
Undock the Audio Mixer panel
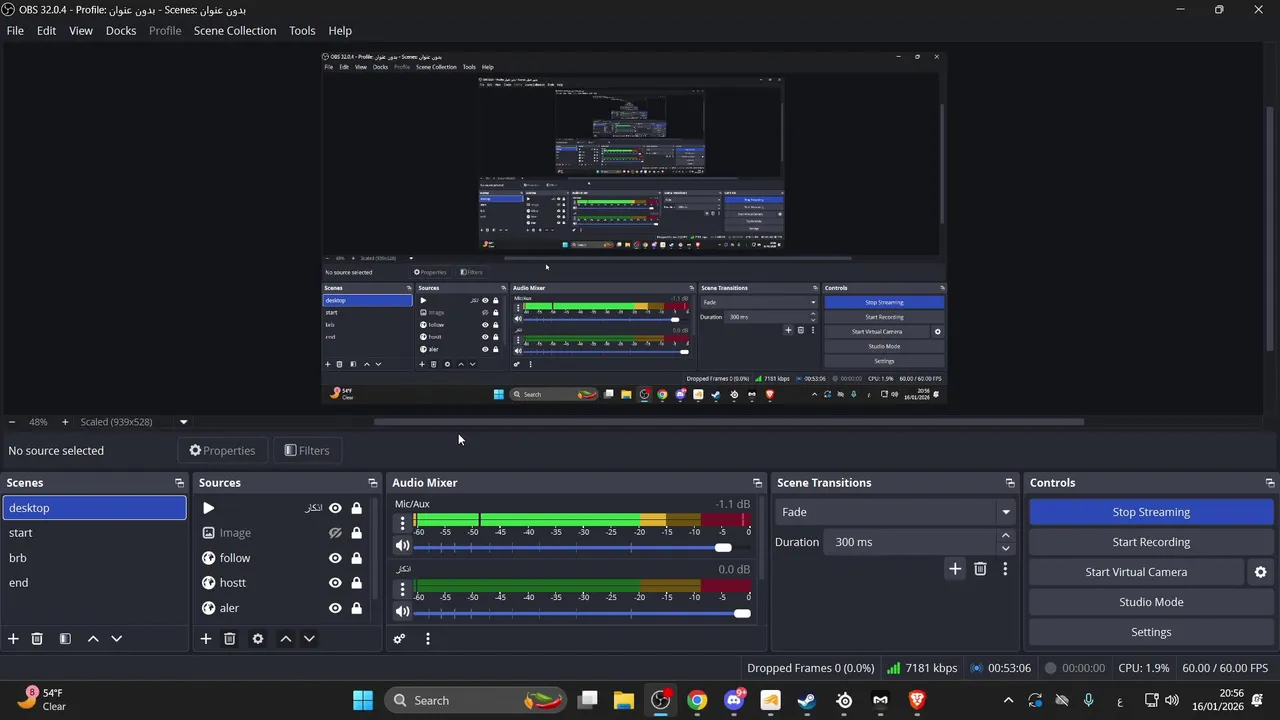coord(757,483)
